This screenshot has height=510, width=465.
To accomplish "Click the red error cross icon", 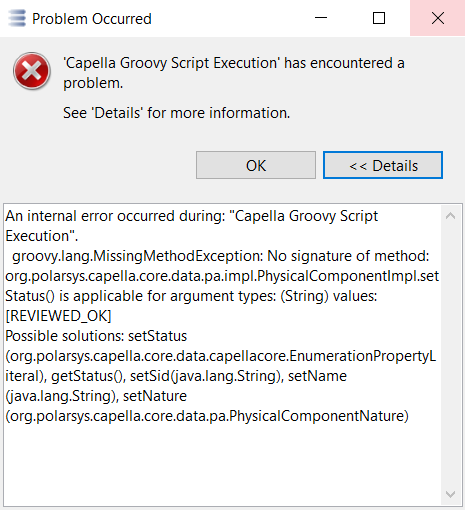I will coord(32,71).
